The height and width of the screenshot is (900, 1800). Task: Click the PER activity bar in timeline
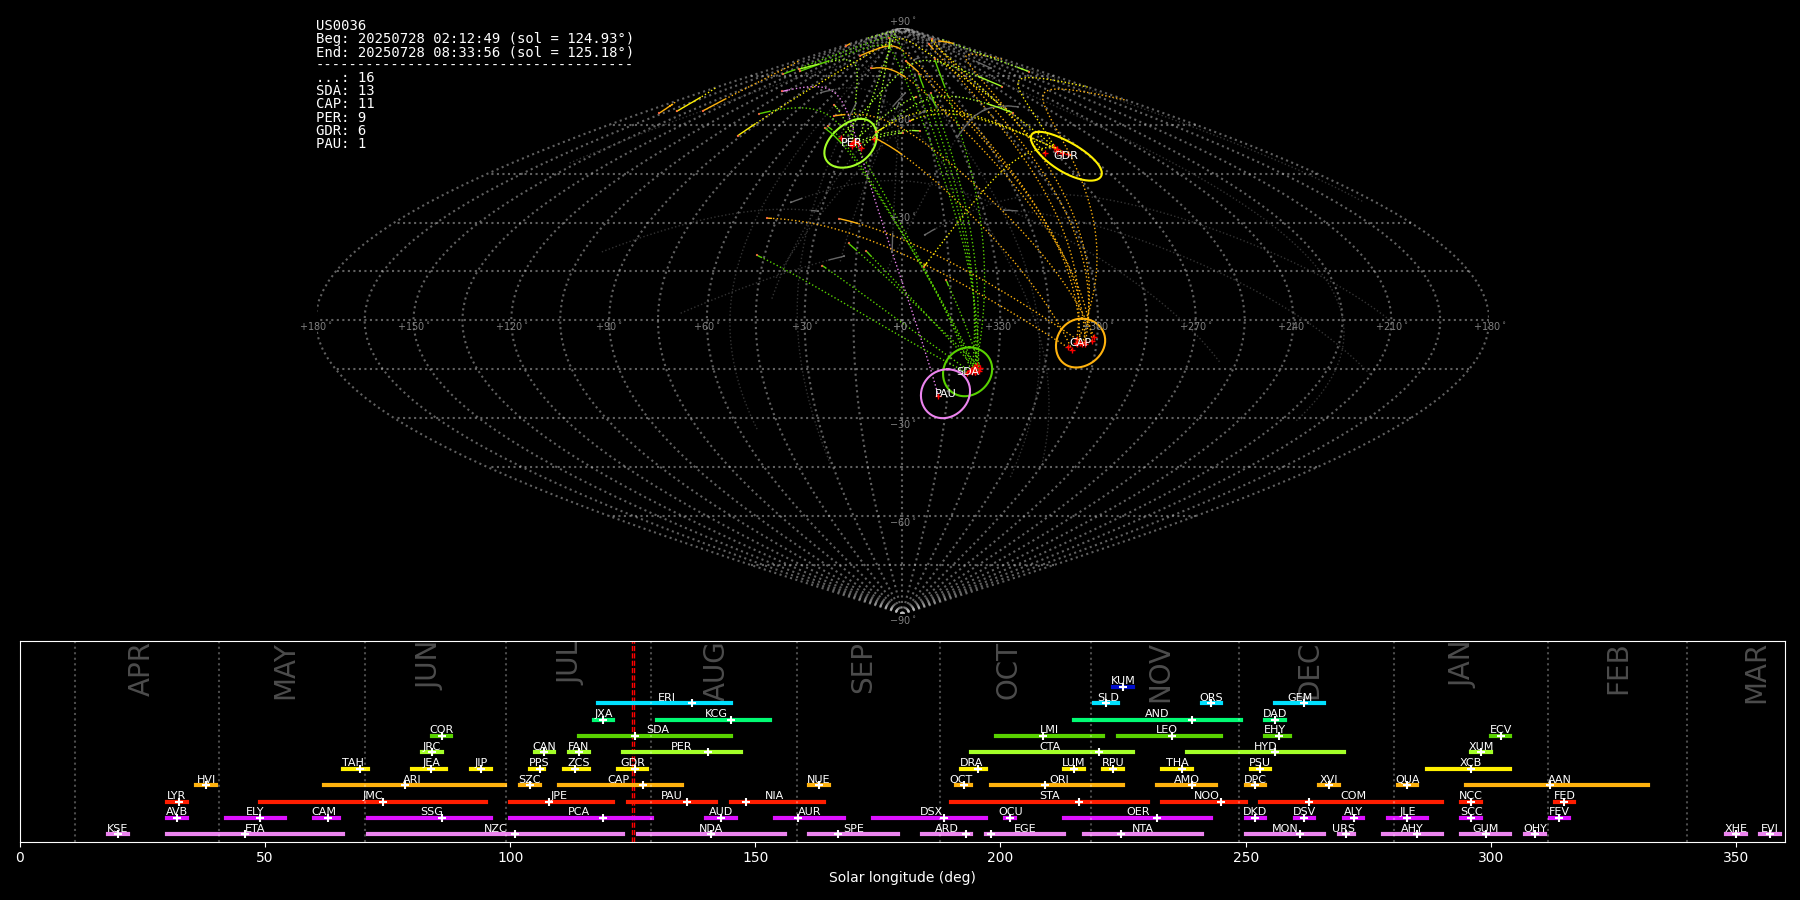click(x=682, y=752)
